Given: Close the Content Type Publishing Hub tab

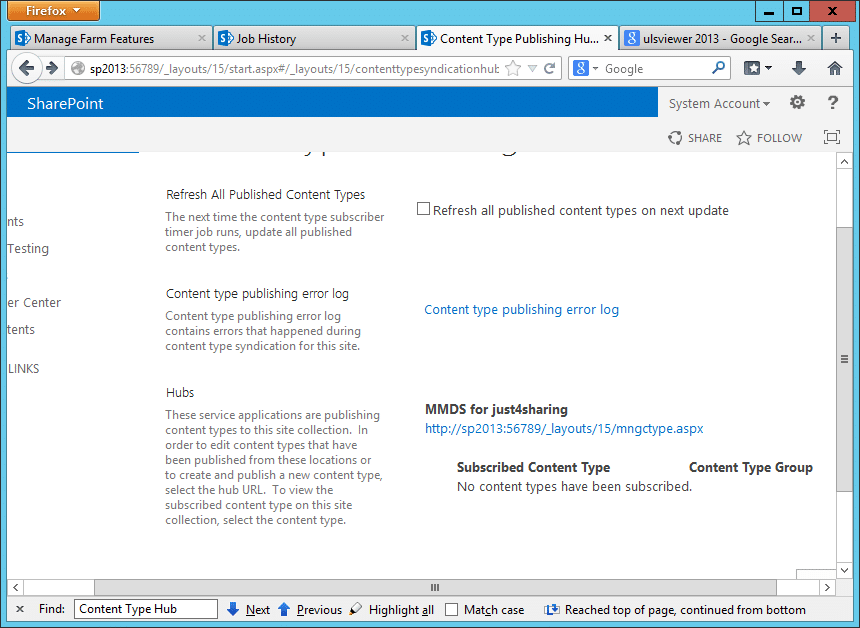Looking at the screenshot, I should point(608,38).
